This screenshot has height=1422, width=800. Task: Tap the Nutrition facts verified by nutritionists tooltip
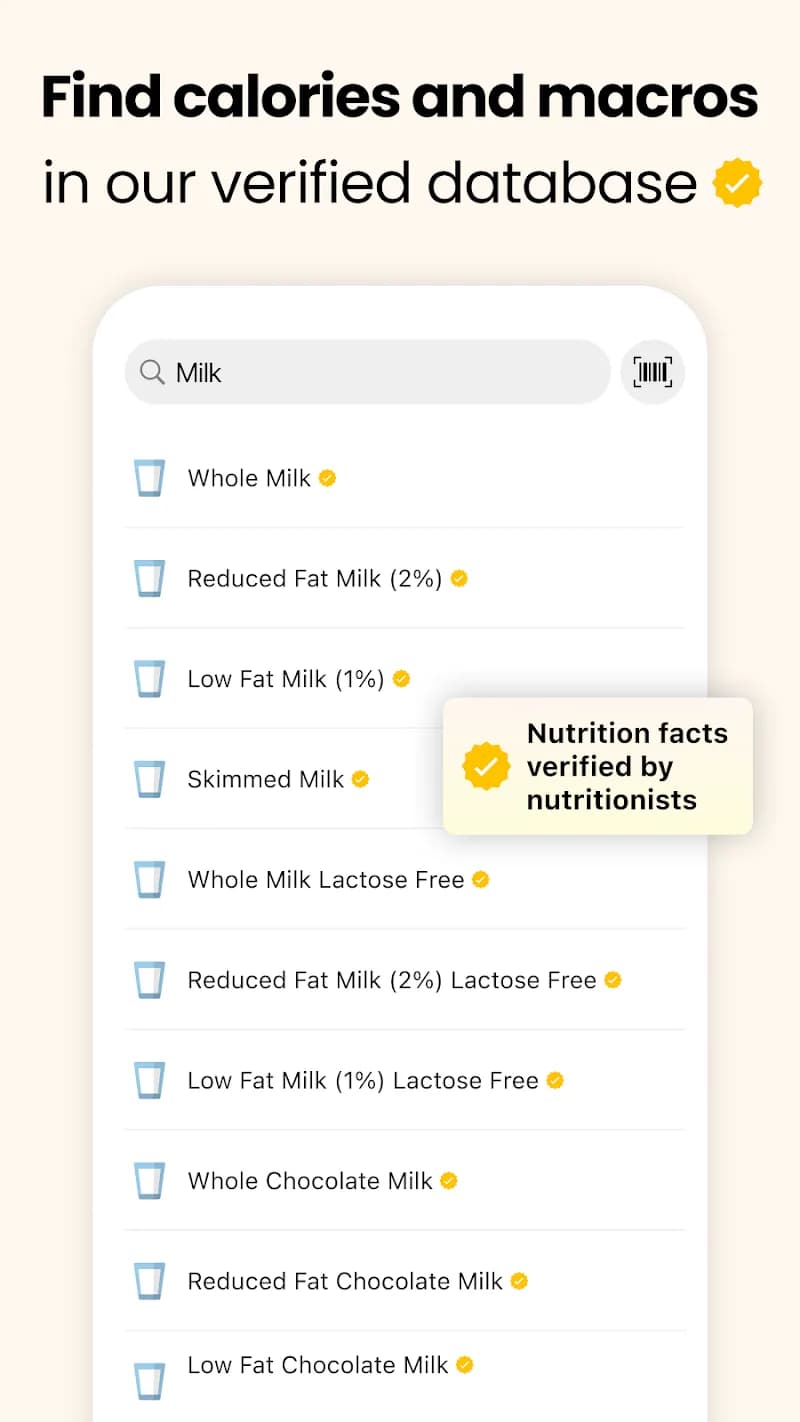tap(626, 766)
